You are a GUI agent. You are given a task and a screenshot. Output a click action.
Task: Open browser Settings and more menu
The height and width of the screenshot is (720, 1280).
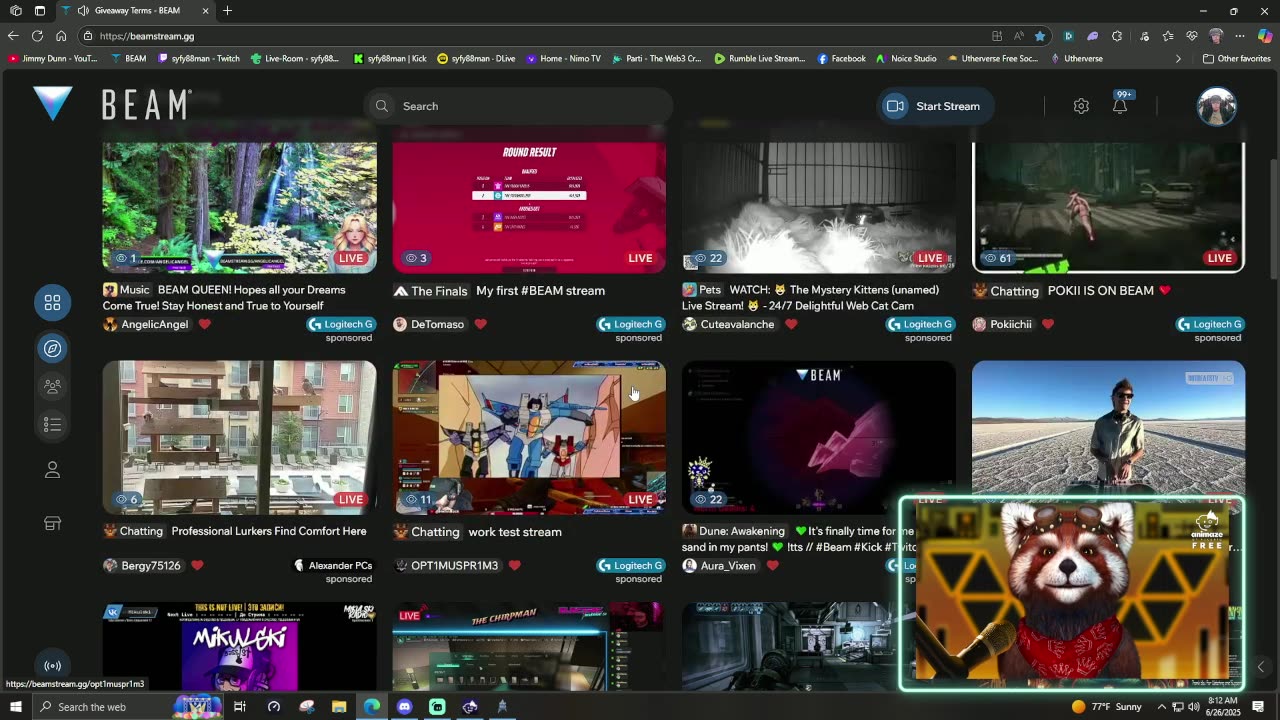[x=1240, y=36]
